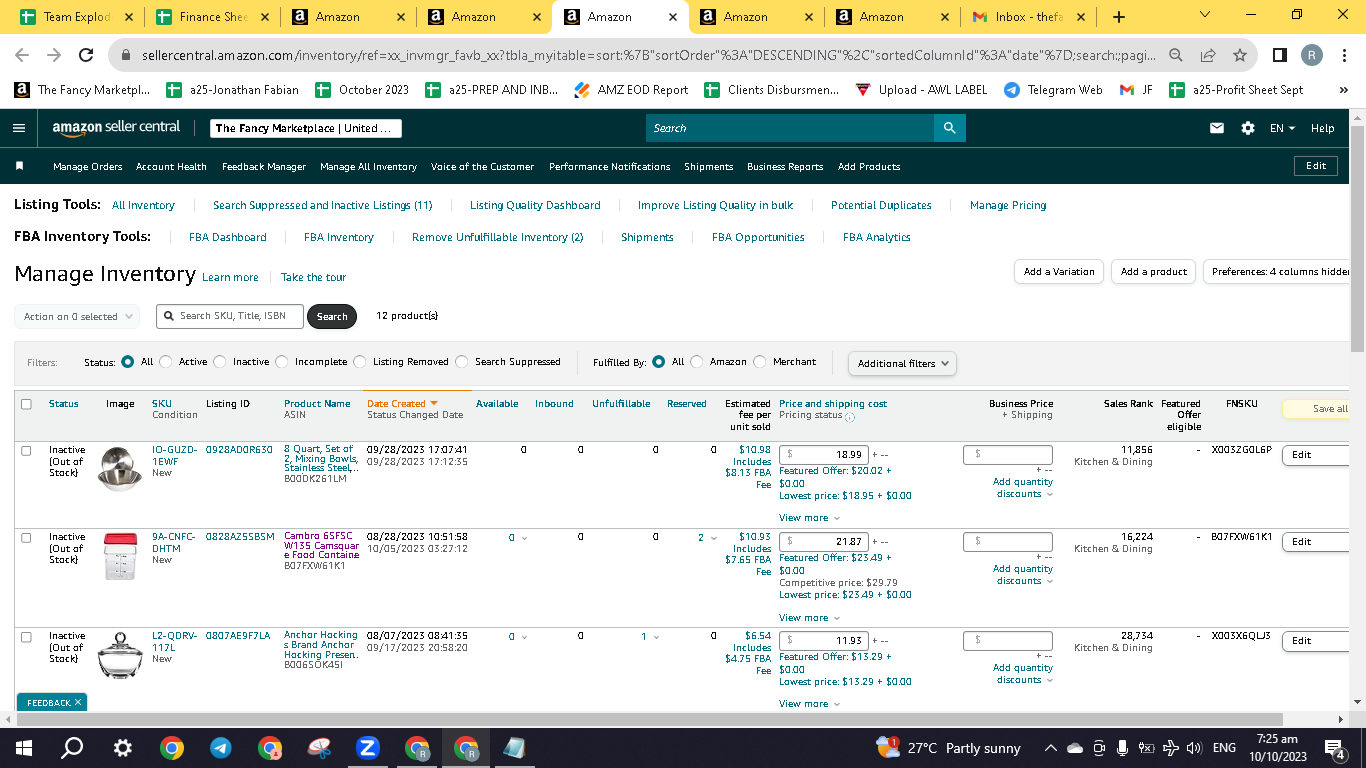
Task: Click the Search SKU, Title, ISBN field
Action: (229, 316)
